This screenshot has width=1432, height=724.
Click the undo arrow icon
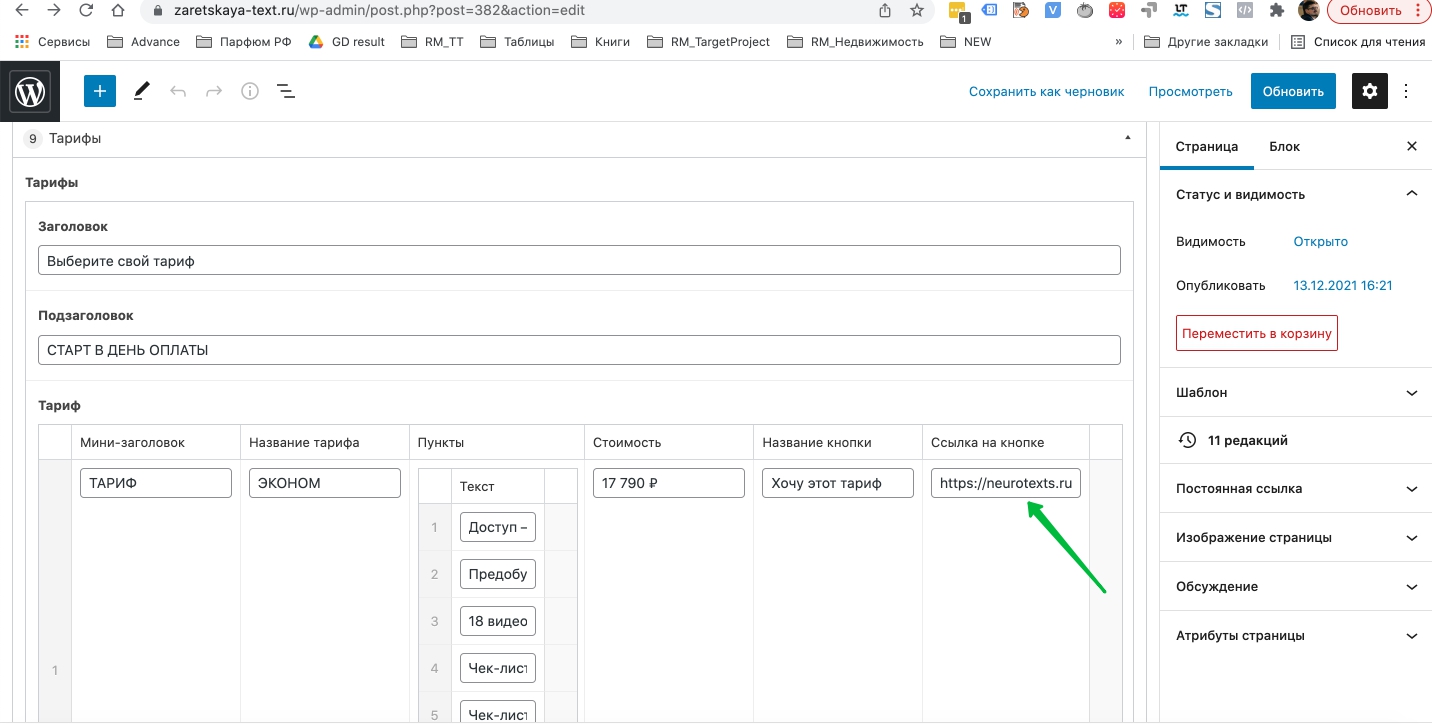click(x=178, y=91)
